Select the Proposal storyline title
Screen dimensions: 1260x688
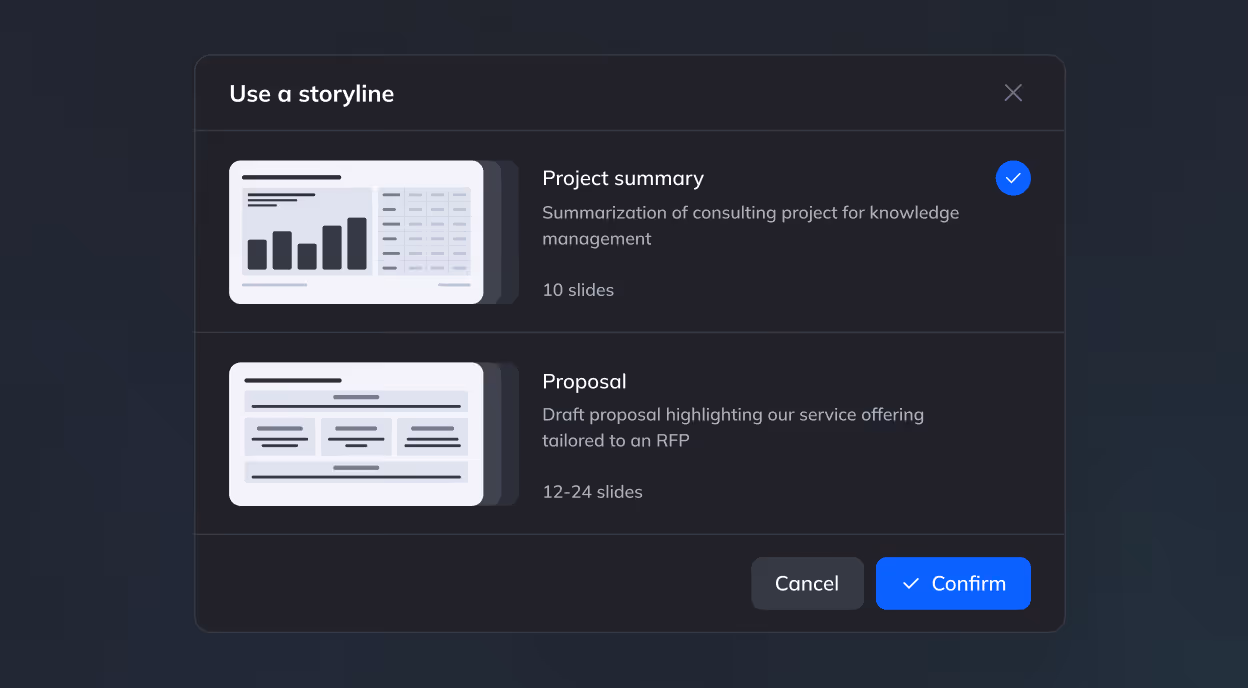(584, 381)
